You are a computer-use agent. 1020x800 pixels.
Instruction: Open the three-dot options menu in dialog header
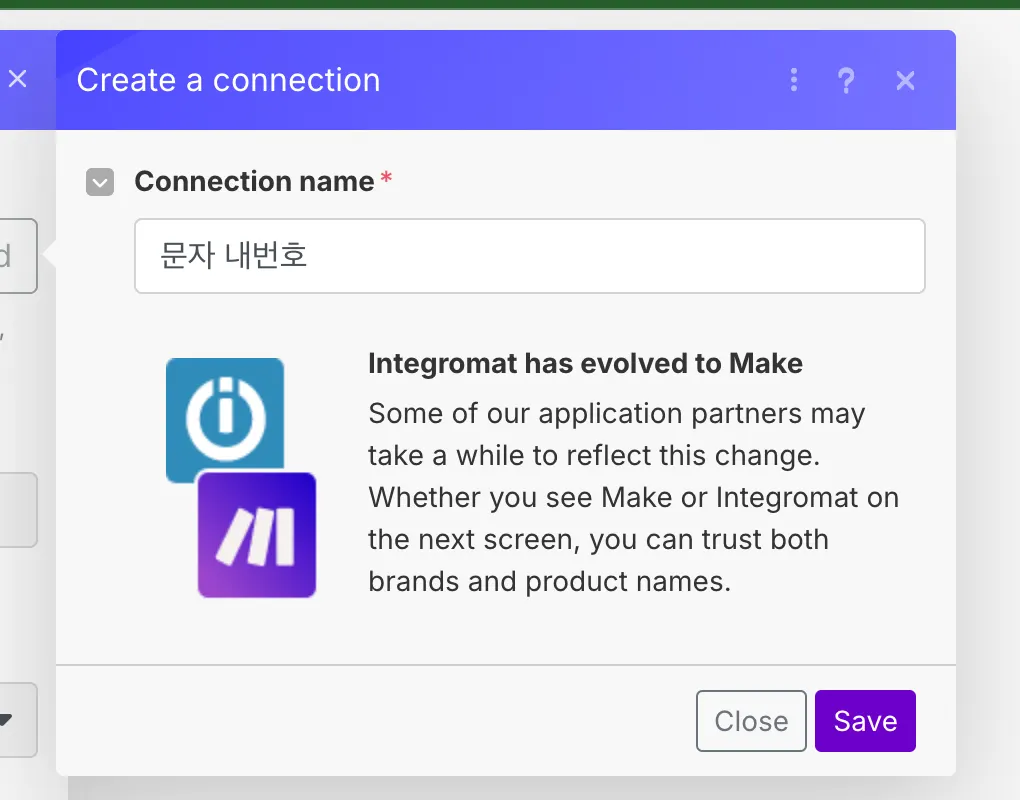[x=794, y=80]
